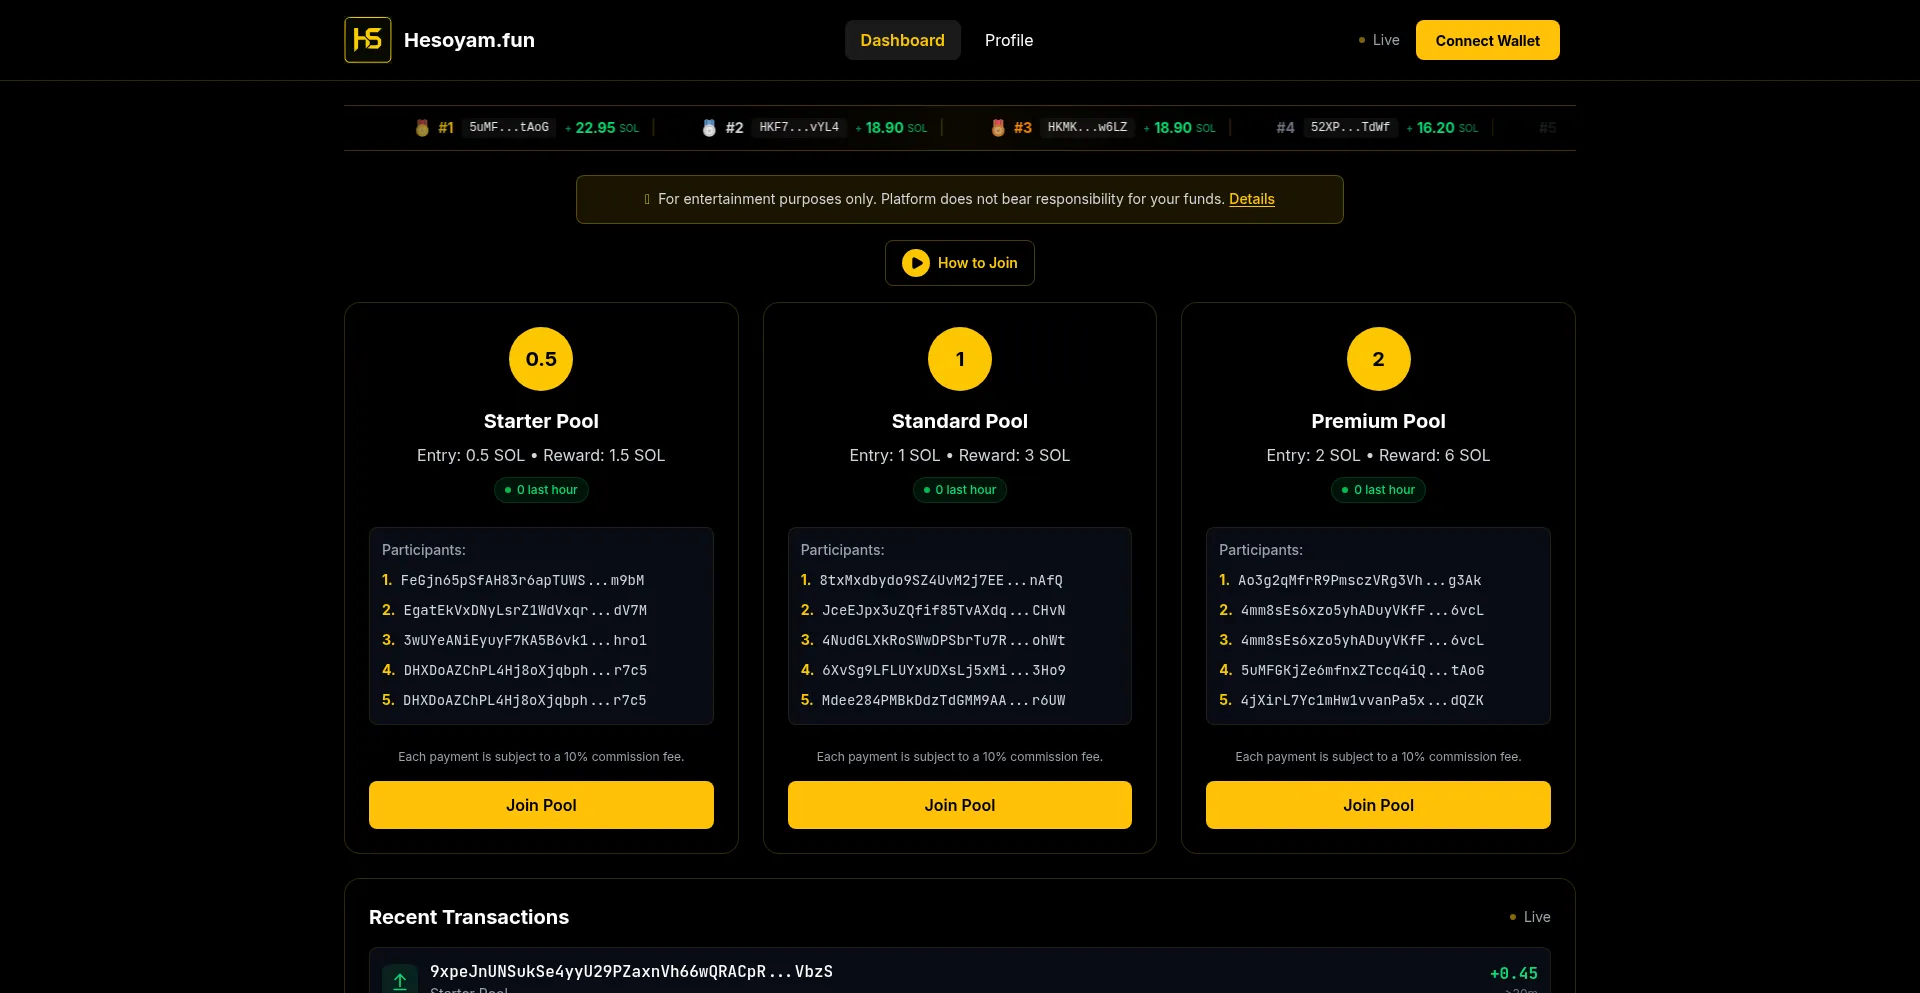Open the Dashboard tab
Image resolution: width=1920 pixels, height=993 pixels.
click(x=902, y=40)
